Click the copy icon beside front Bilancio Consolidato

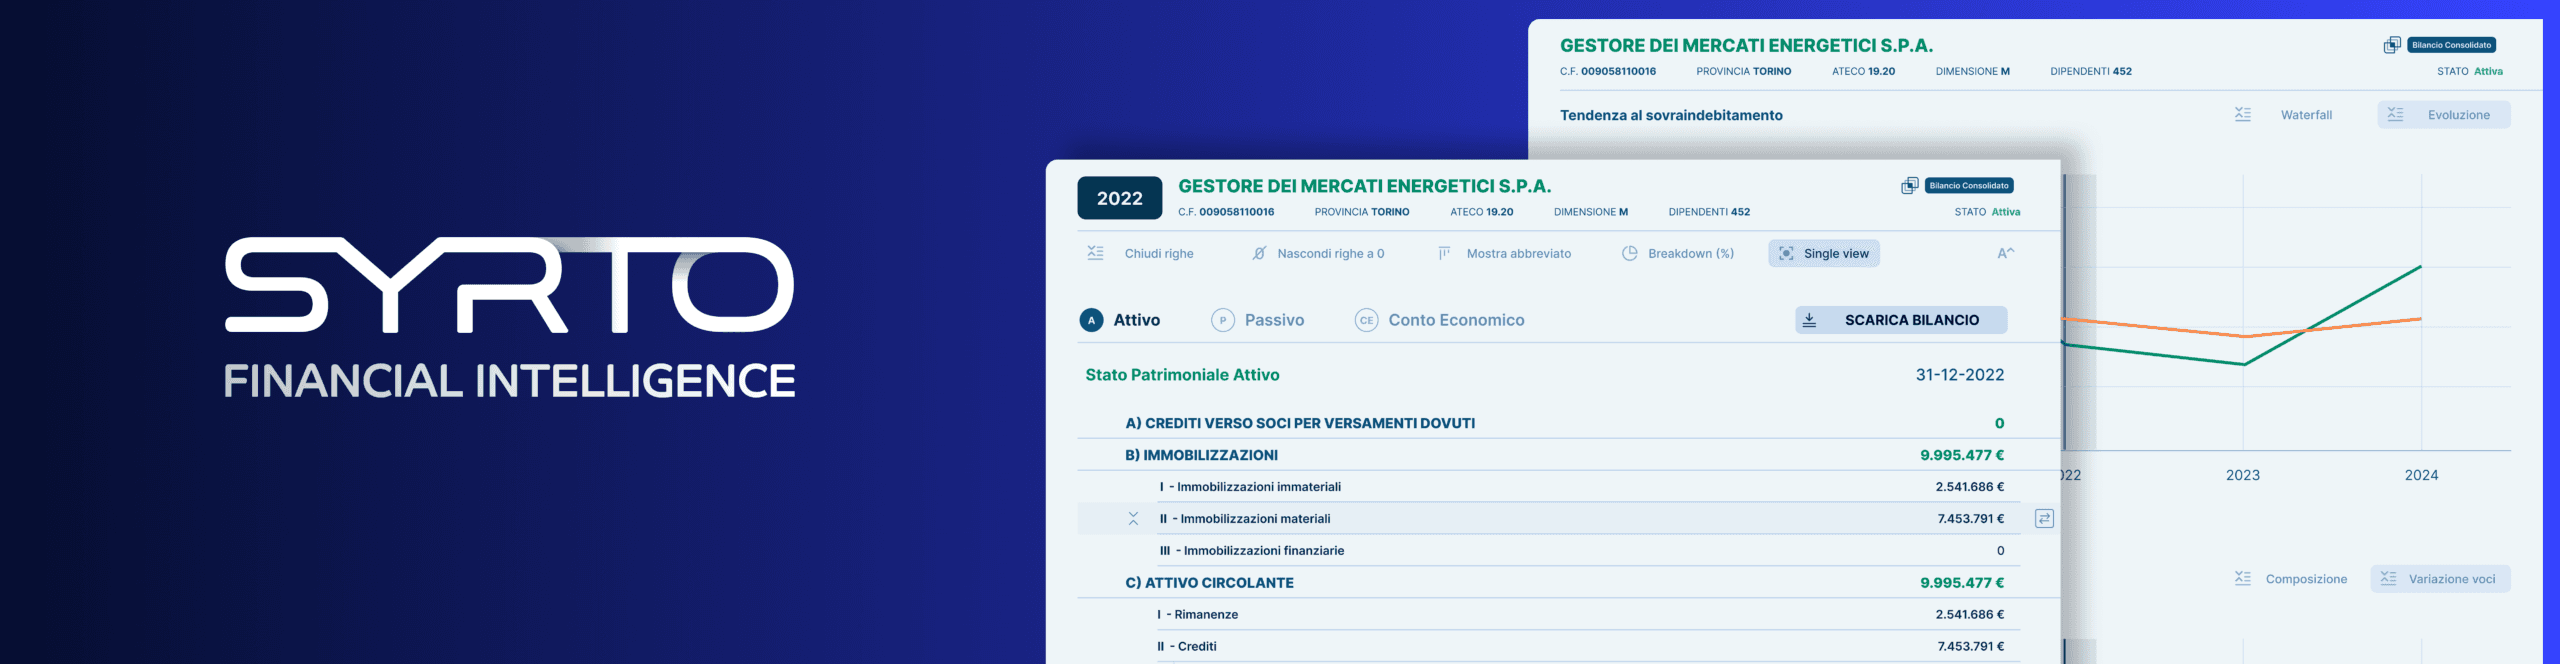pyautogui.click(x=1909, y=186)
